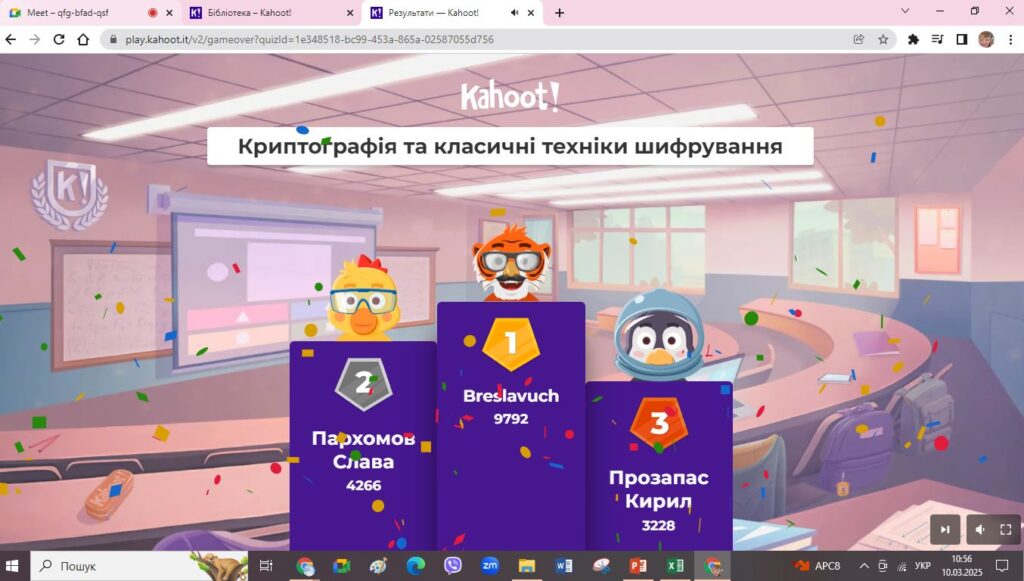Click the winning score 9792
The image size is (1024, 581).
[511, 419]
